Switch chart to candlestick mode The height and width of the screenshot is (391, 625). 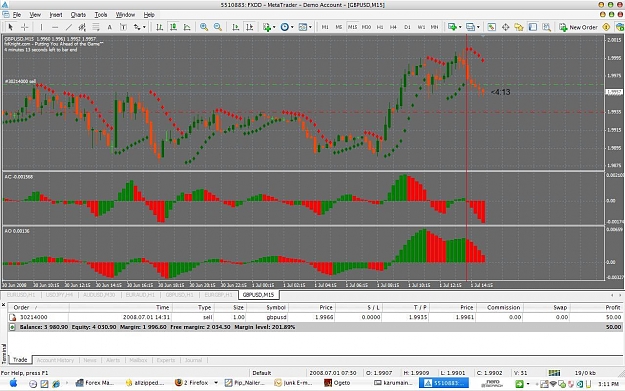point(173,27)
